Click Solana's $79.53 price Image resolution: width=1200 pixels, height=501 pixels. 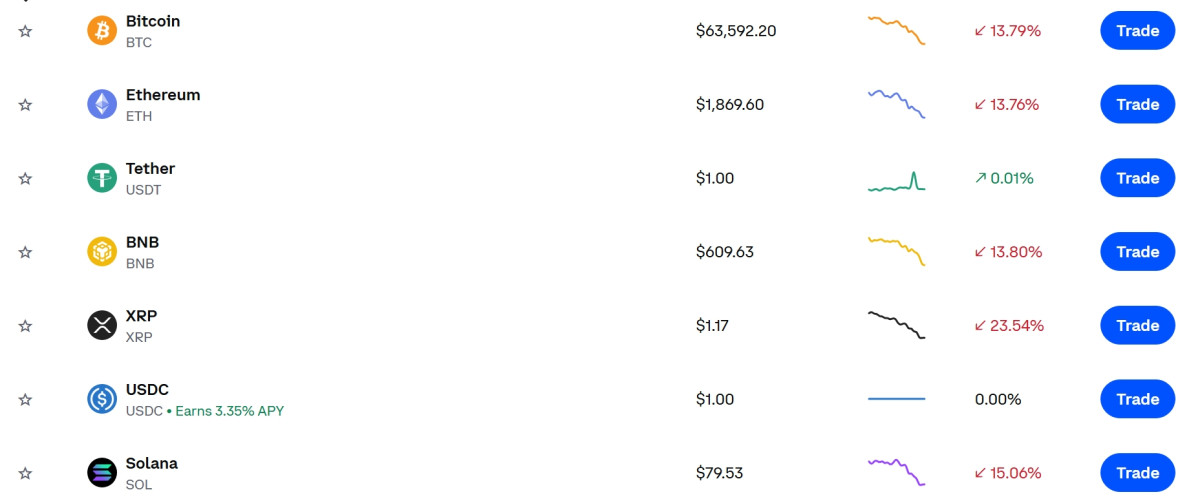click(719, 473)
